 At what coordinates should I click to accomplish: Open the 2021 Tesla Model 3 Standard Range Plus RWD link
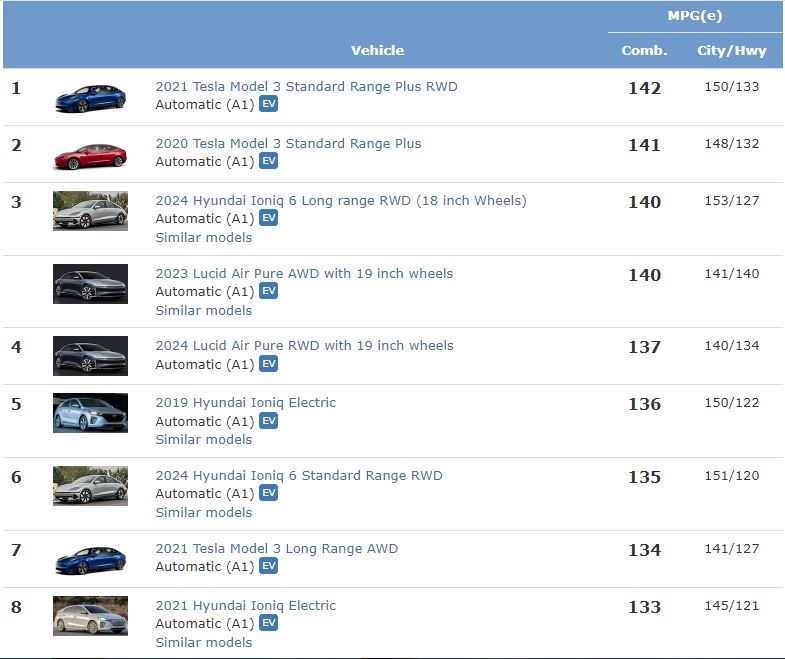[306, 87]
